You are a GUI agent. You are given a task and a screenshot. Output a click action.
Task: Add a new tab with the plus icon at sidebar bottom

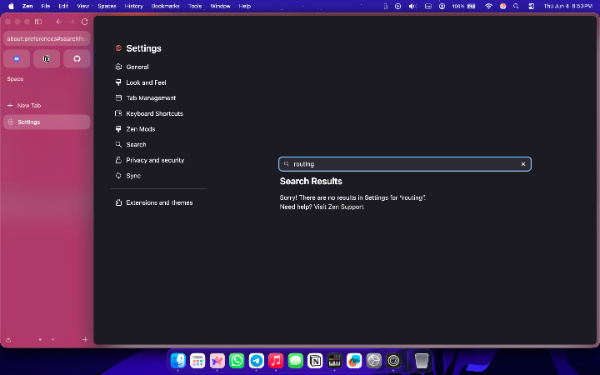point(85,339)
